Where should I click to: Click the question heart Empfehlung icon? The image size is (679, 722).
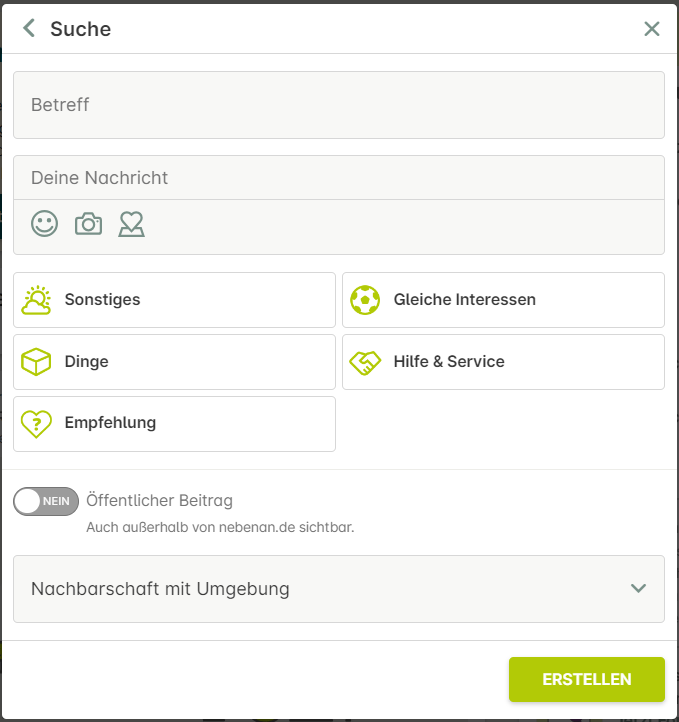(x=36, y=424)
